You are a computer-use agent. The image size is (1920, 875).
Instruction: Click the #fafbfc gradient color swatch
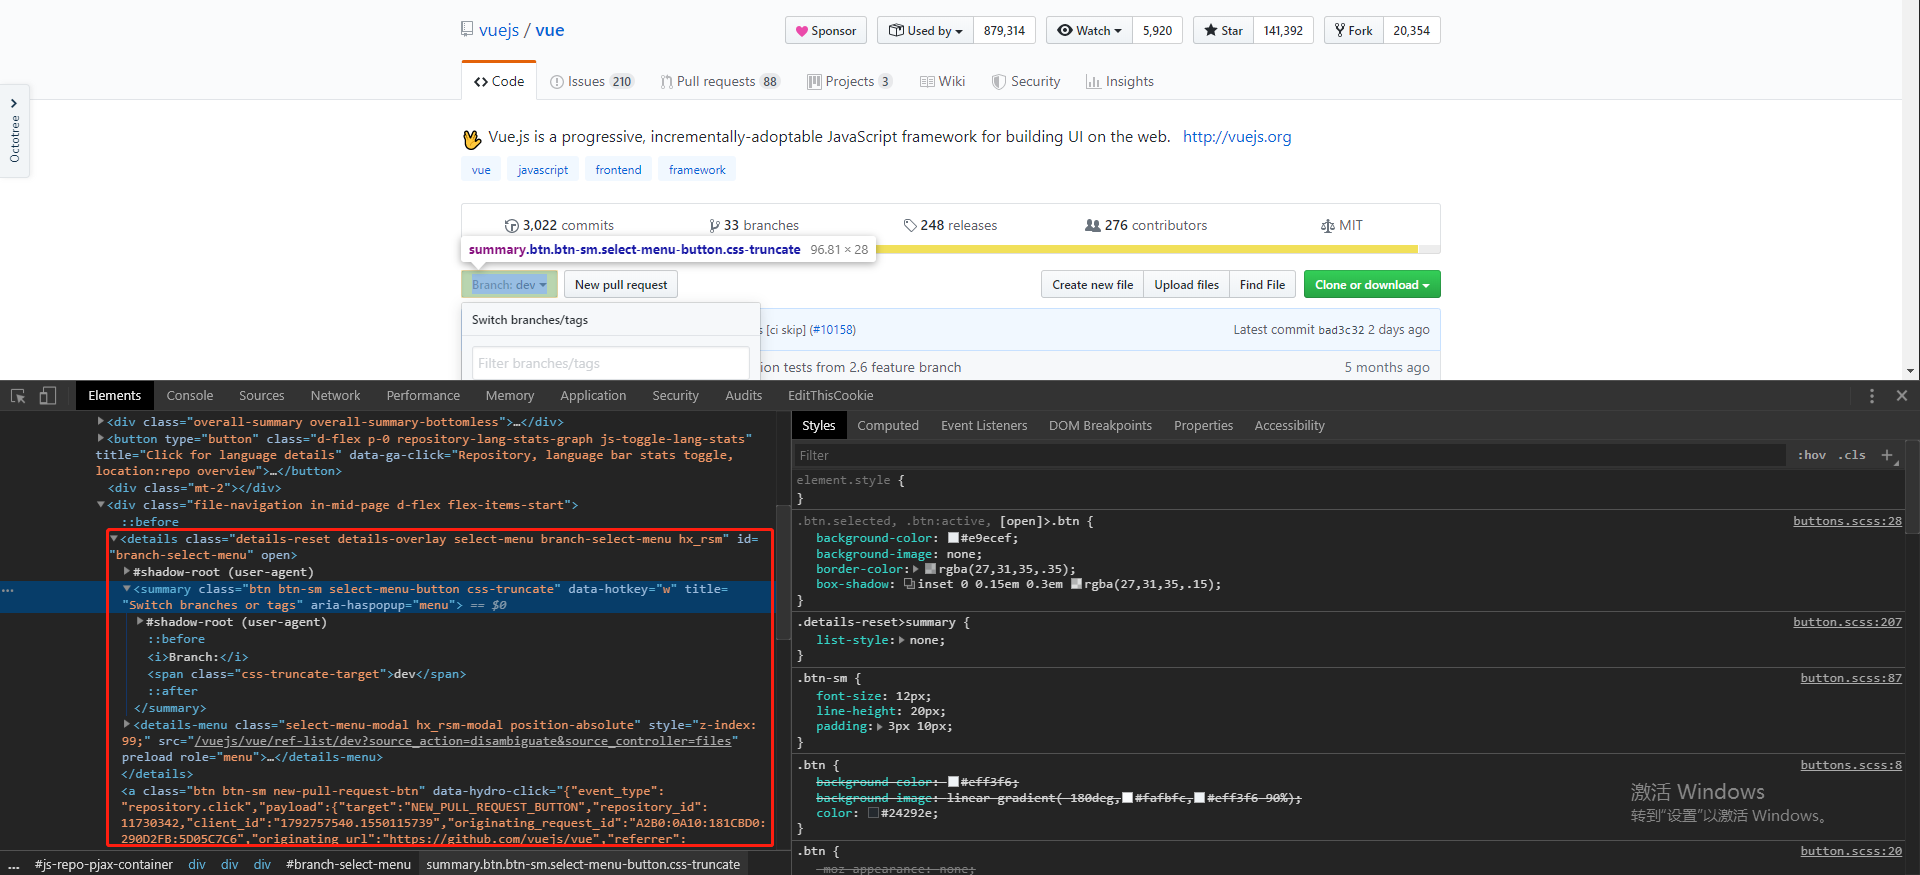tap(1128, 798)
